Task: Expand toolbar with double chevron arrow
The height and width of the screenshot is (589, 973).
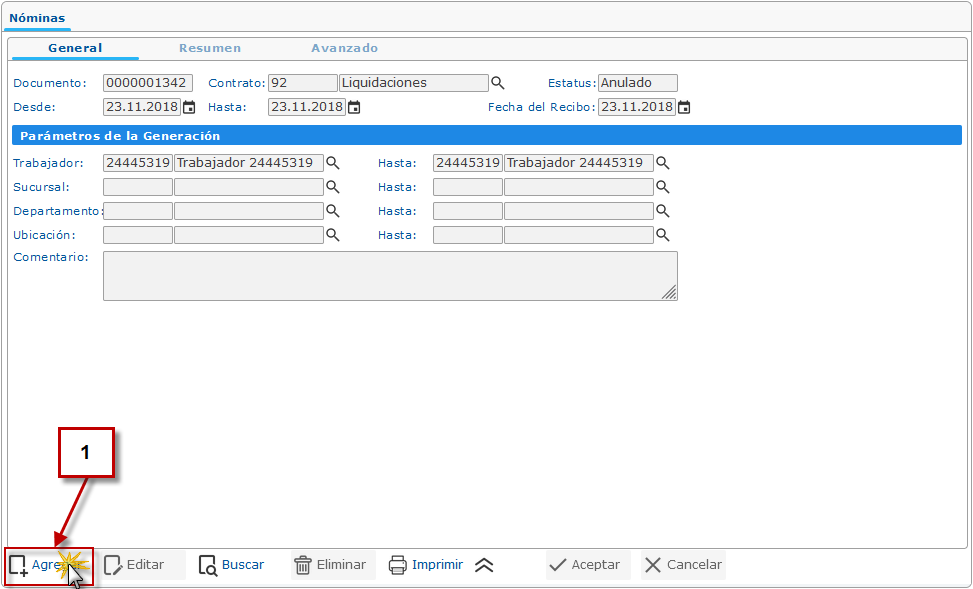Action: pos(484,565)
